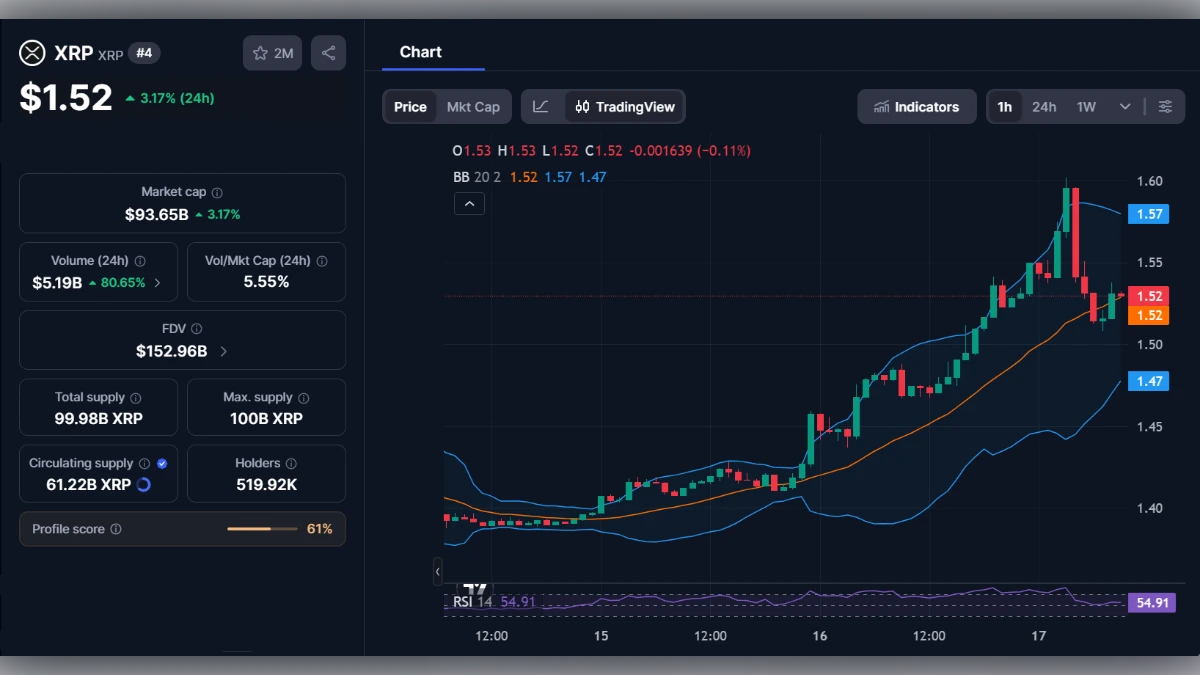
Task: Click the verified badge next to Circulating supply
Action: tap(163, 463)
